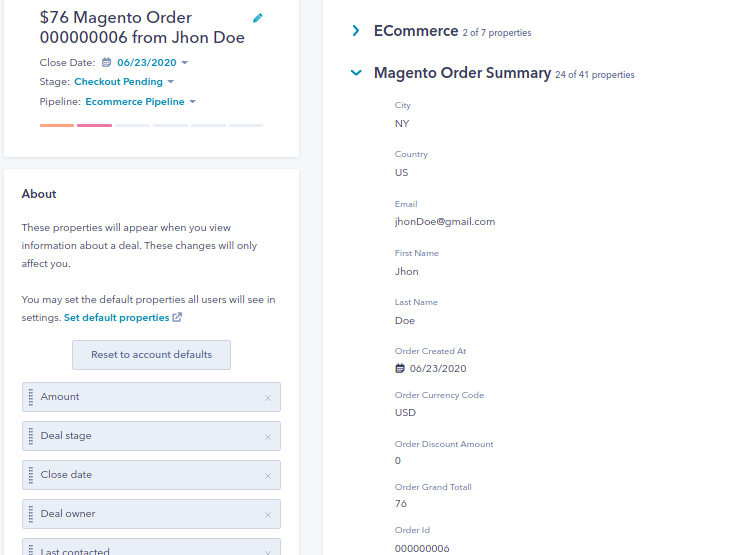Click the Order Id value 000000006
This screenshot has height=555, width=750.
tap(422, 548)
